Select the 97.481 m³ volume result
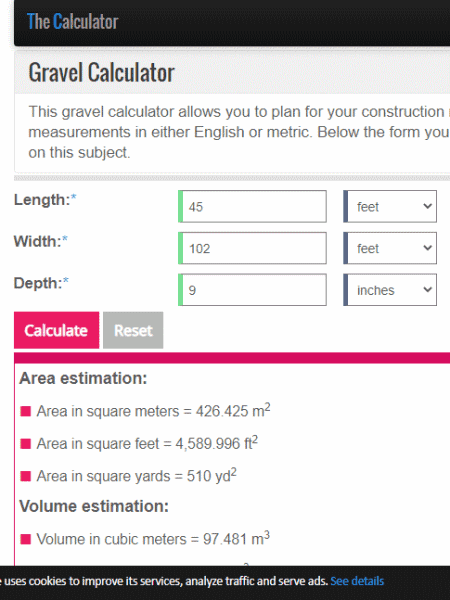 pyautogui.click(x=236, y=538)
